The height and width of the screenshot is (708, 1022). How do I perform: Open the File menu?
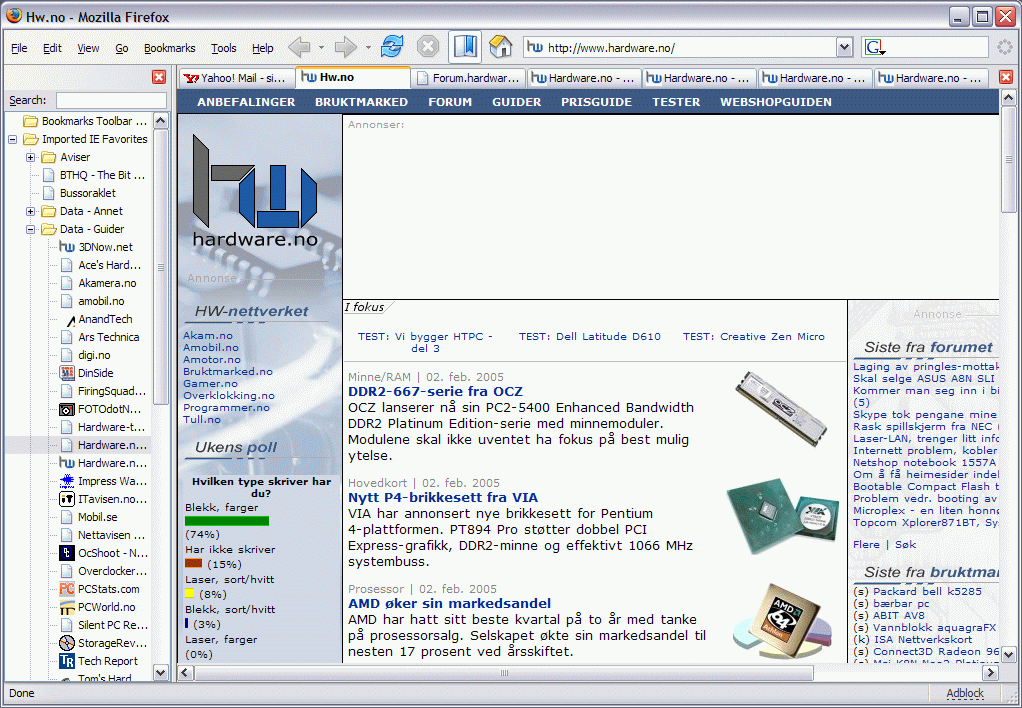[20, 48]
